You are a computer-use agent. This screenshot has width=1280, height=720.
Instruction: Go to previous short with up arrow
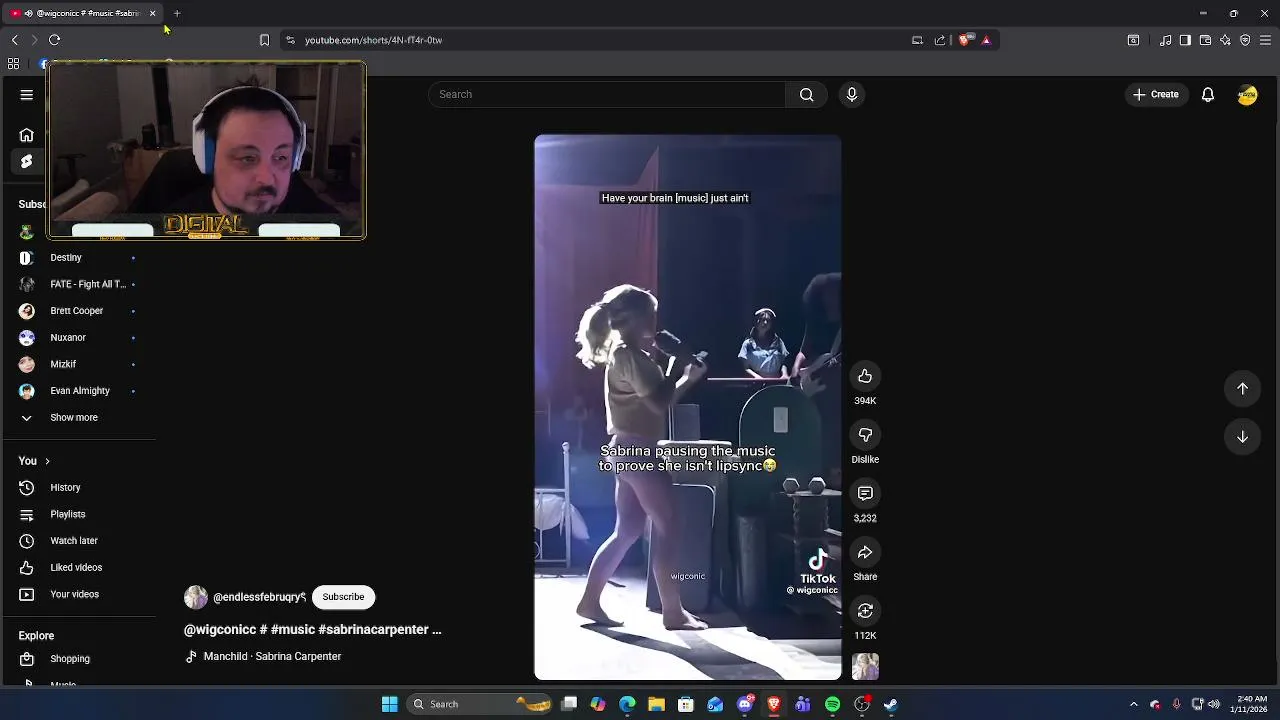1242,388
